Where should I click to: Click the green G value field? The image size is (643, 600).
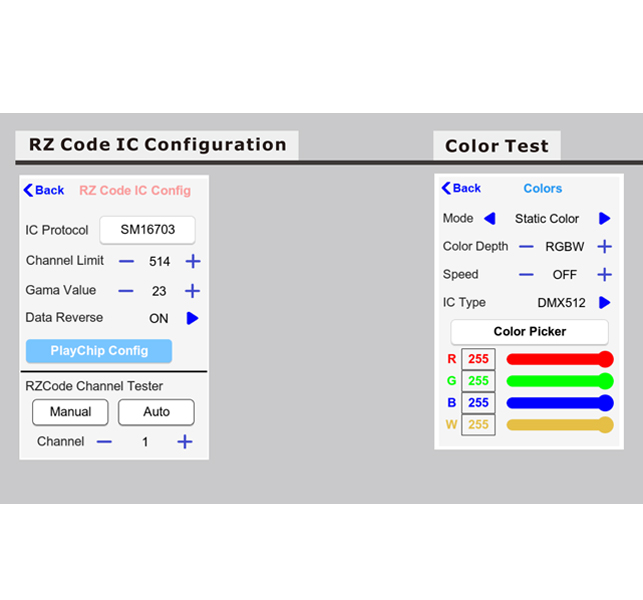pyautogui.click(x=478, y=381)
